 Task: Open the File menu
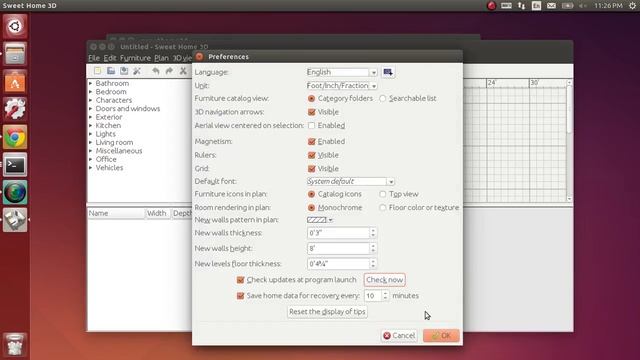tap(94, 58)
